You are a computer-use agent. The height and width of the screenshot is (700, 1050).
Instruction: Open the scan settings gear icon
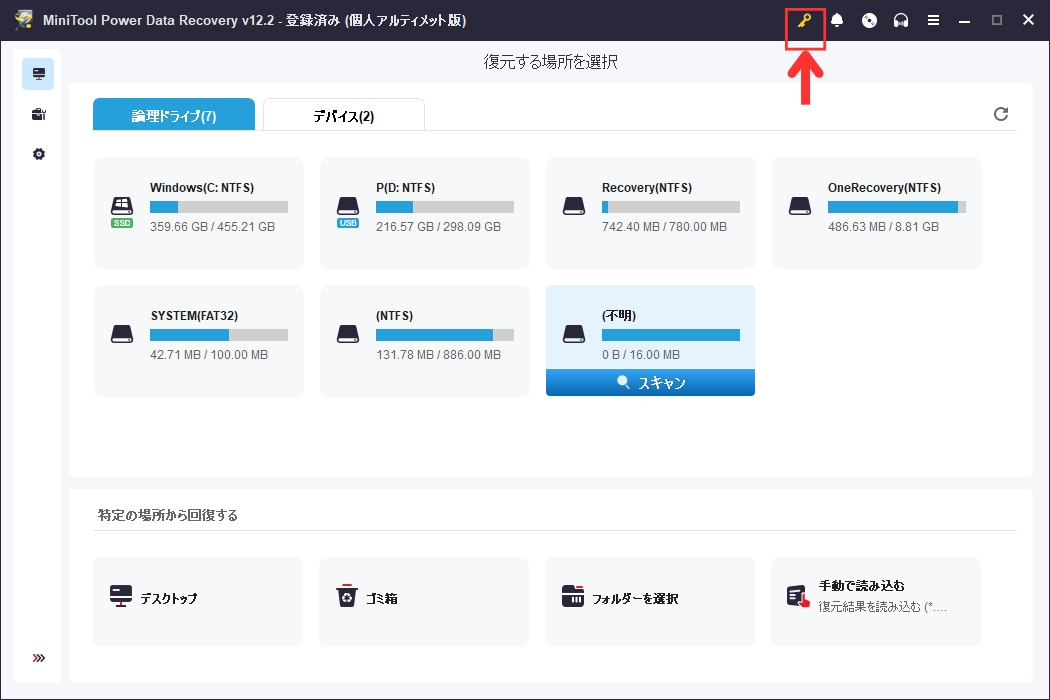click(39, 154)
